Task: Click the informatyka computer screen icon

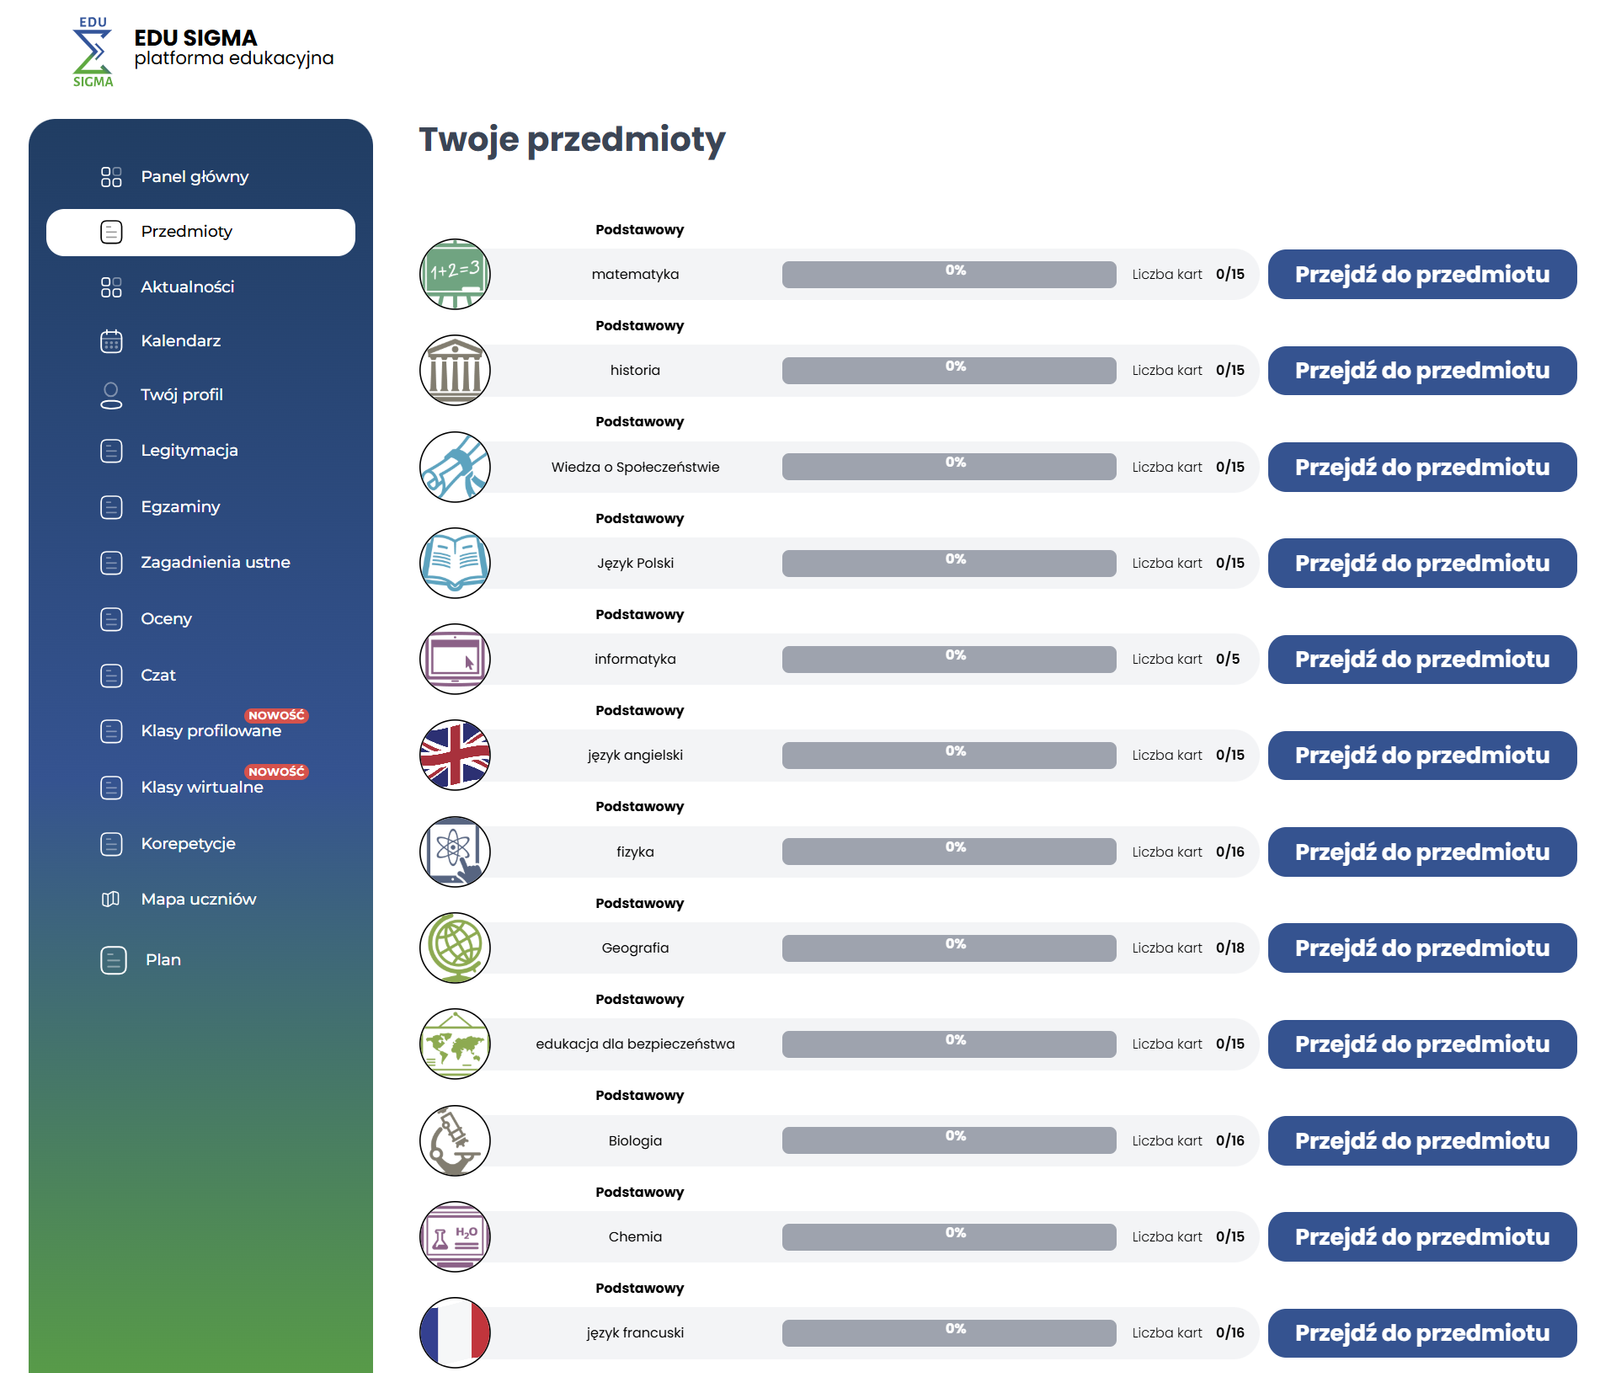Action: tap(455, 659)
